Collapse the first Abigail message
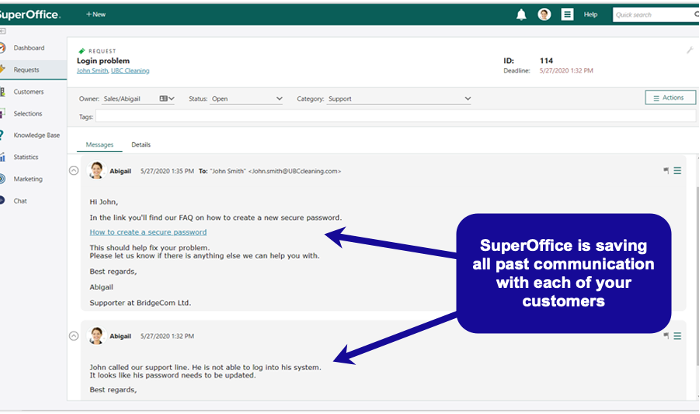Viewport: 700px width, 414px height. (73, 171)
